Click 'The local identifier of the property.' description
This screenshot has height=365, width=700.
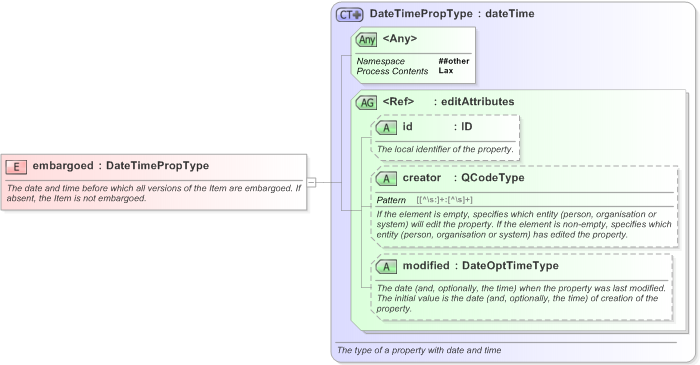(445, 149)
